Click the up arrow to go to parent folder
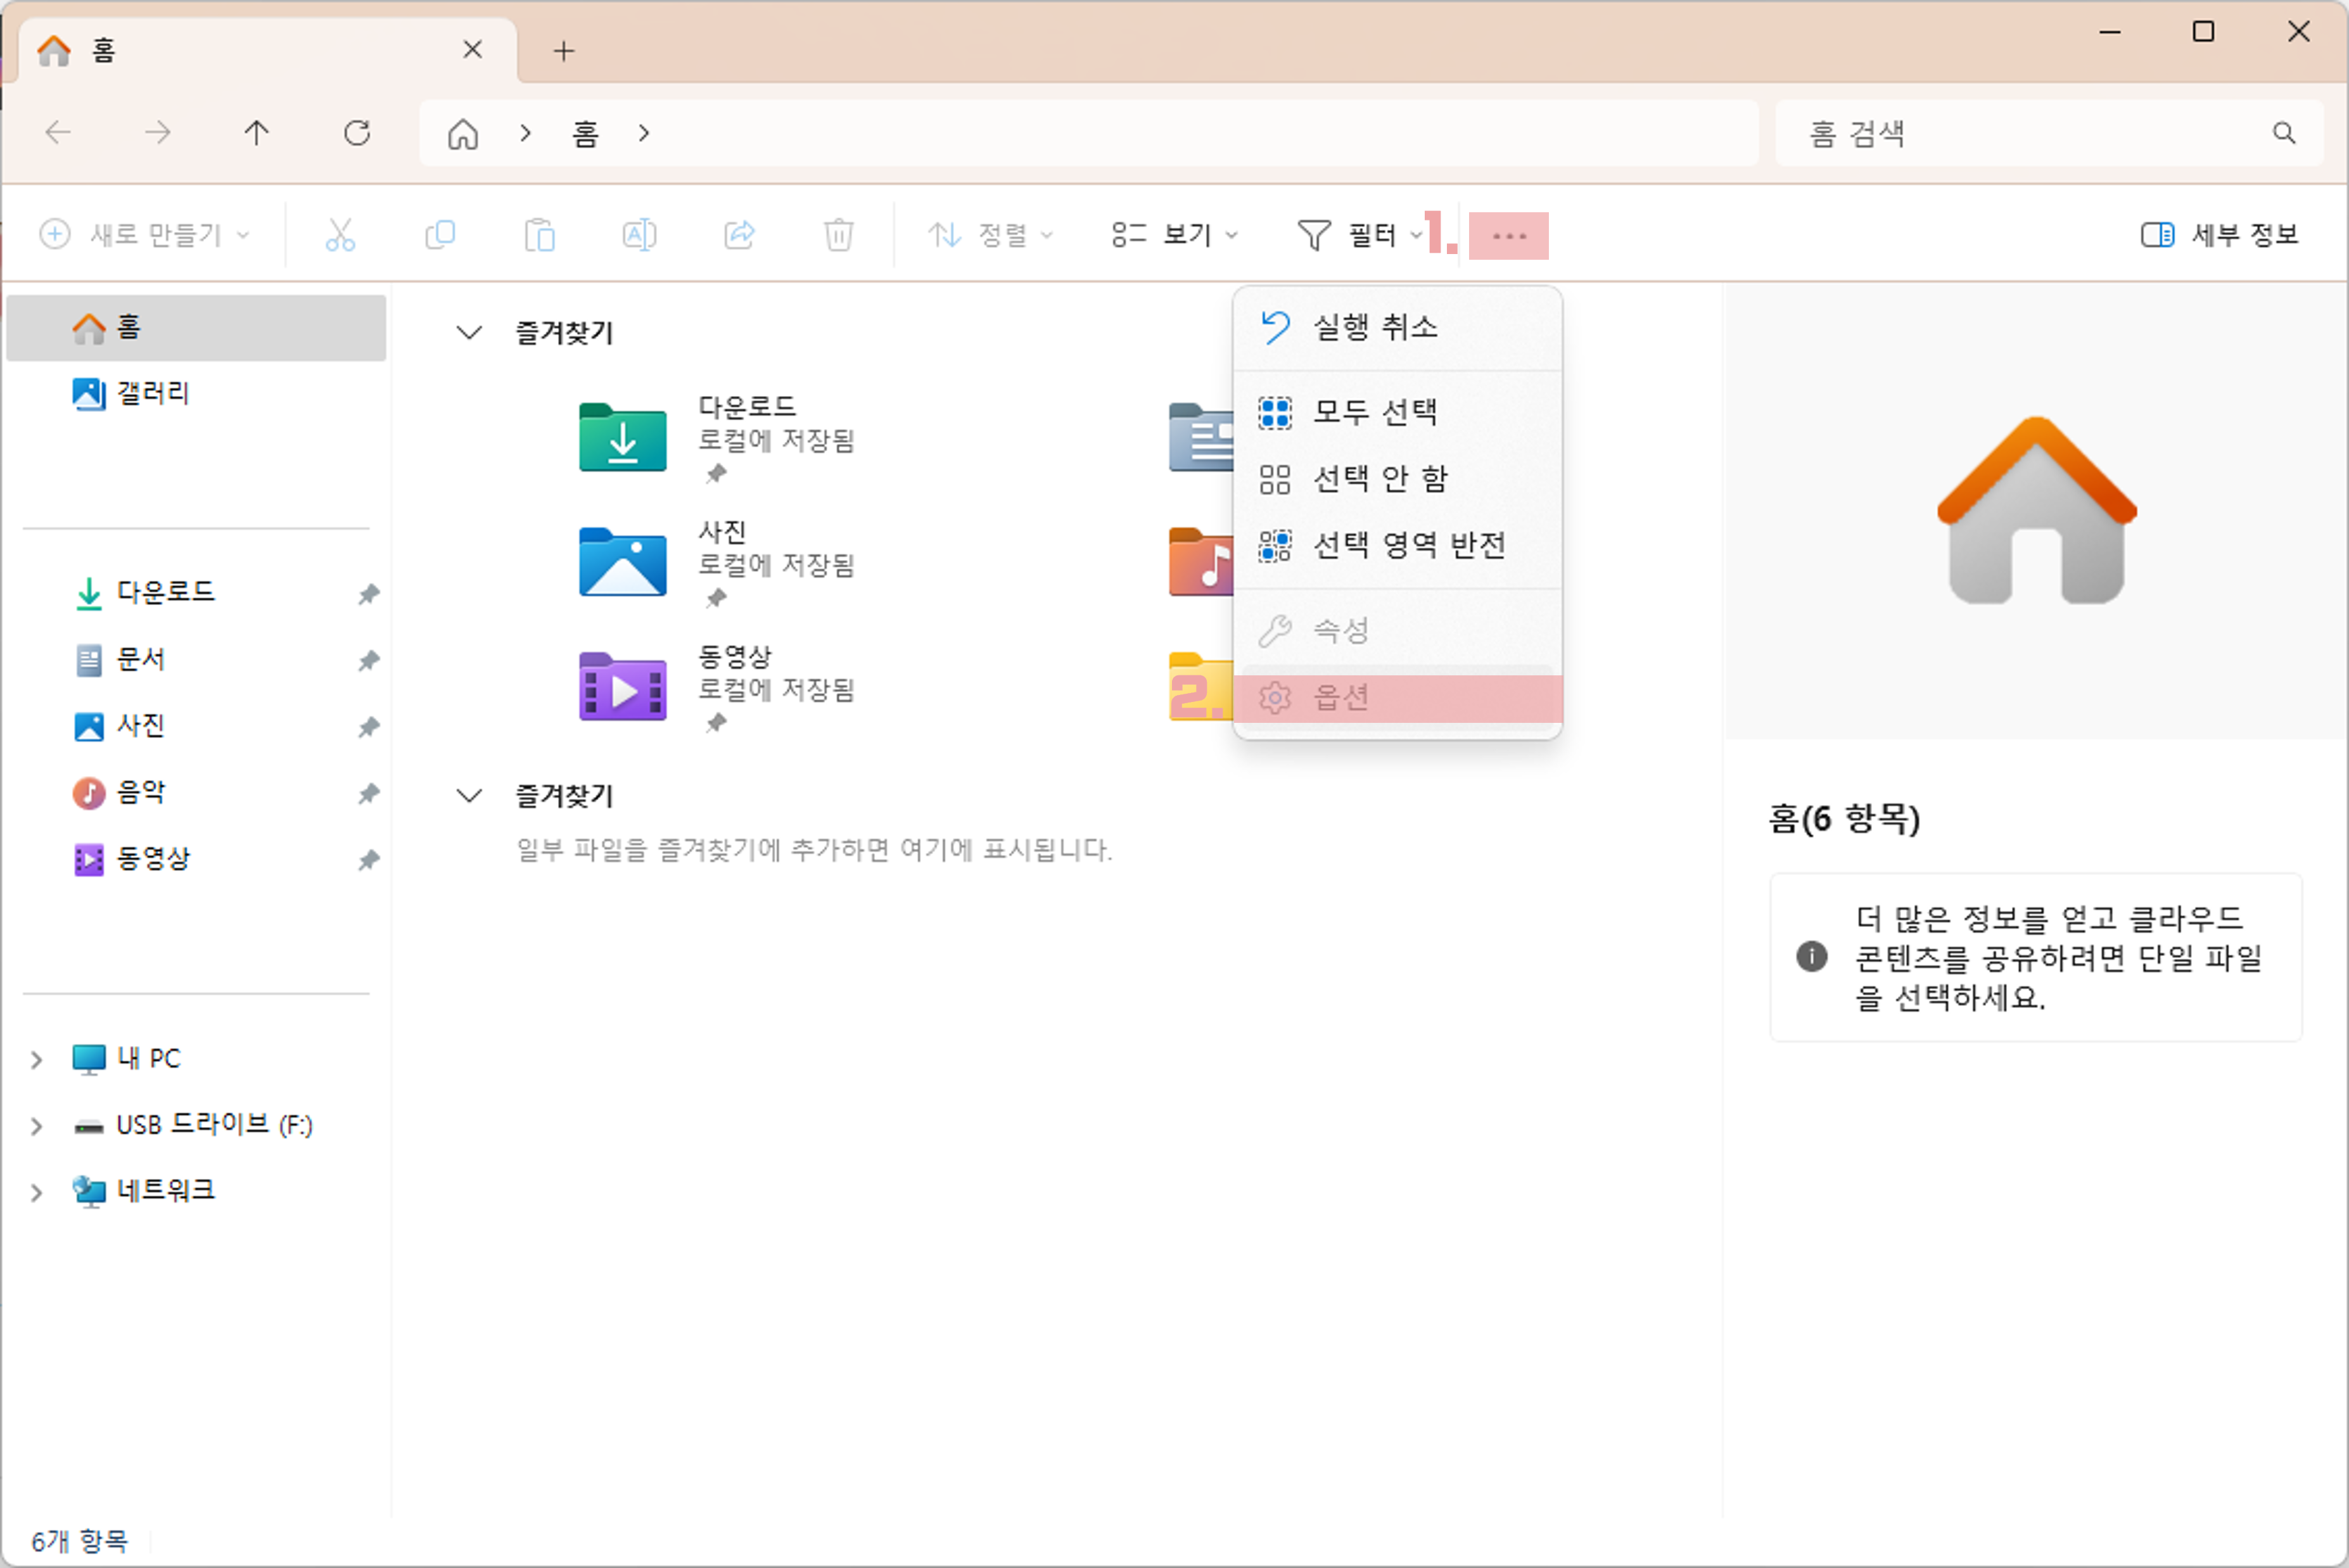The height and width of the screenshot is (1568, 2349). click(257, 133)
